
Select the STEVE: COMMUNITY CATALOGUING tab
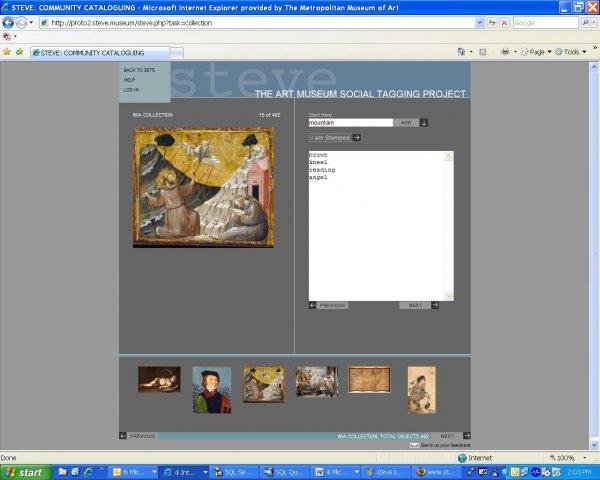[100, 53]
